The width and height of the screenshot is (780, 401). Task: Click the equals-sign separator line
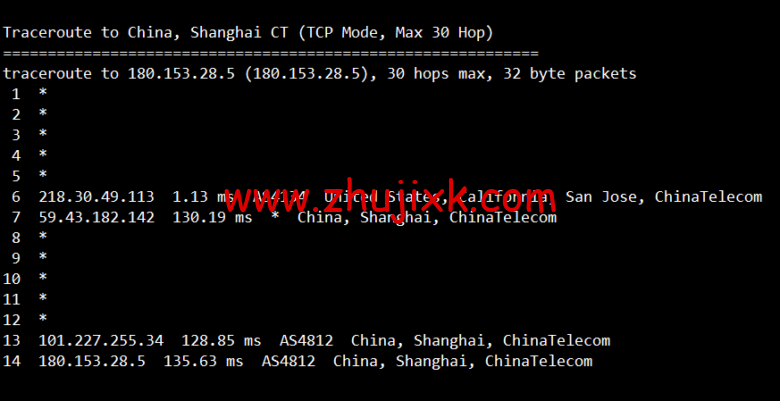(x=271, y=53)
